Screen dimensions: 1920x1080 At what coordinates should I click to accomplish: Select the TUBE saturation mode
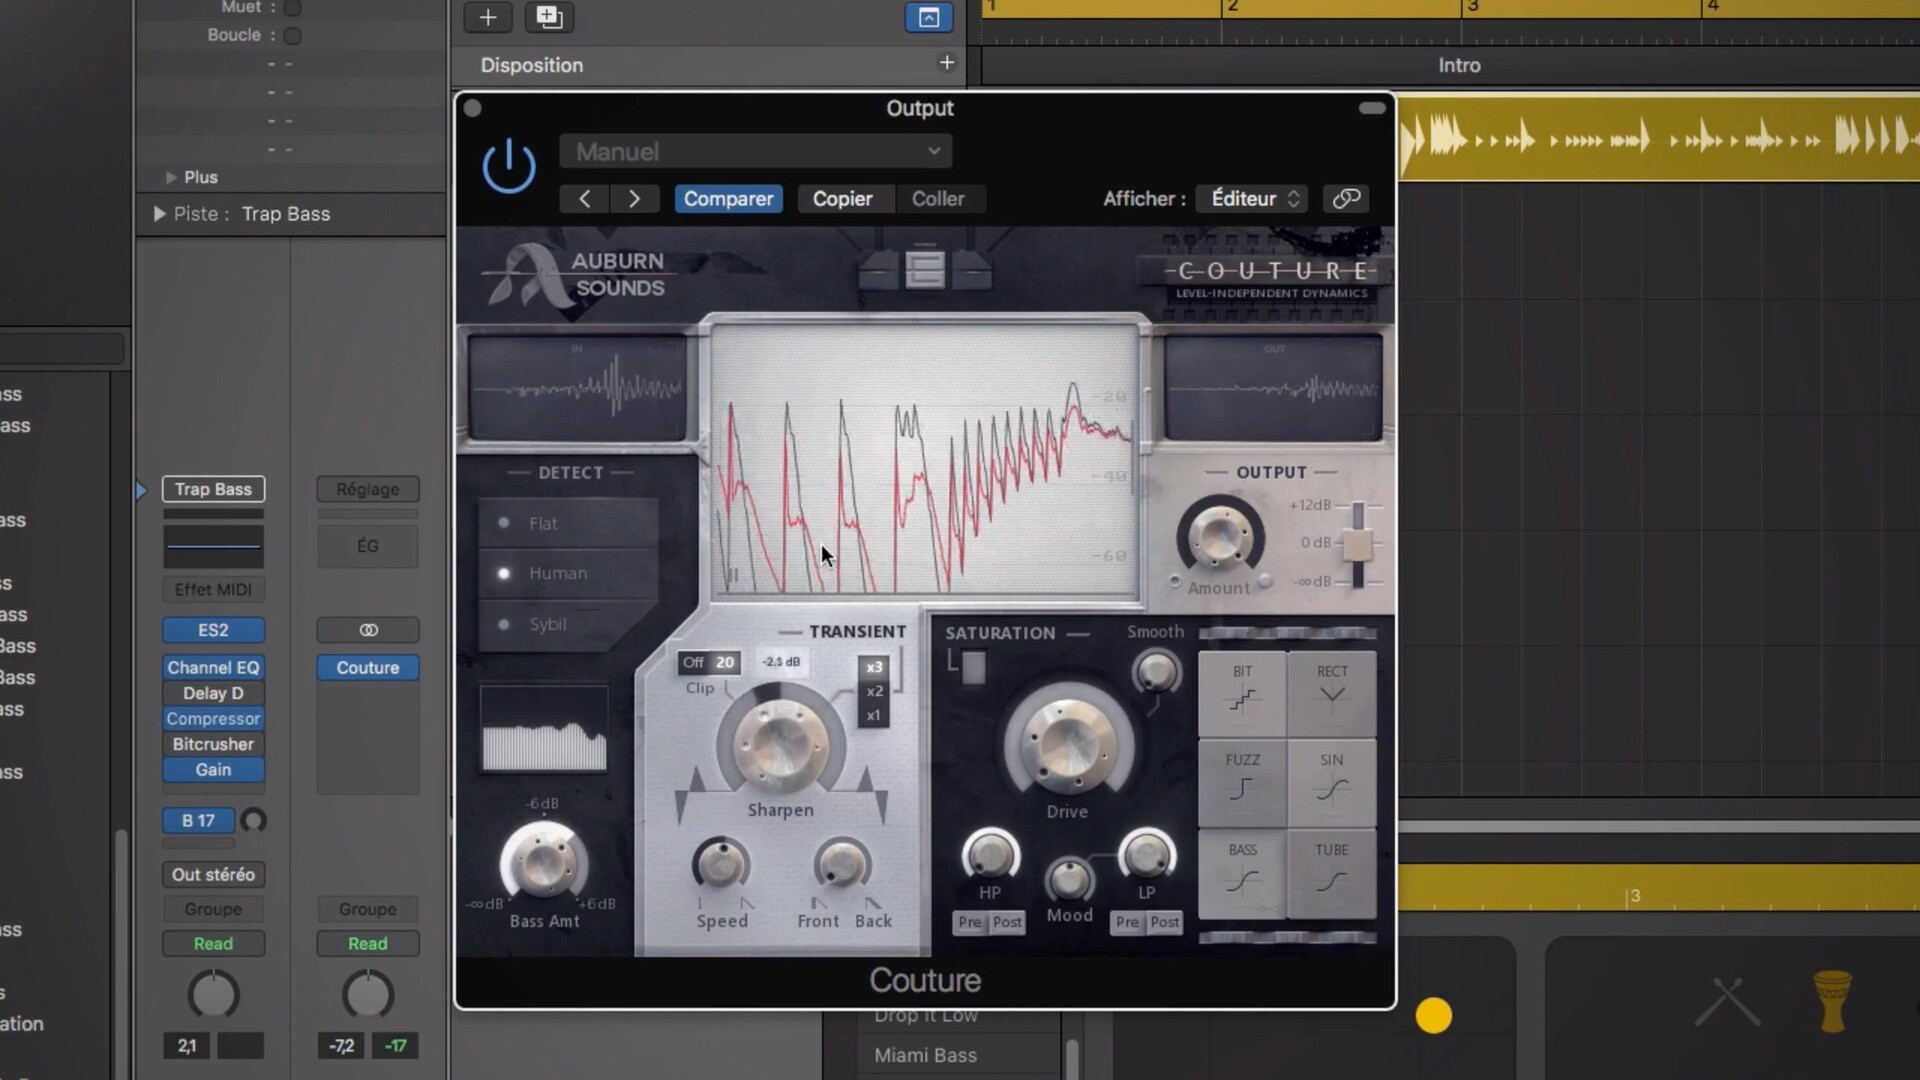(x=1332, y=872)
